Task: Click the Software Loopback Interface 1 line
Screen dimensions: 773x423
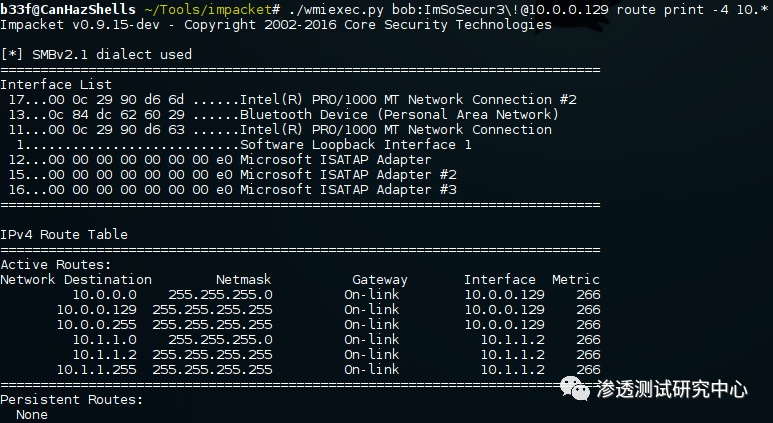Action: click(x=355, y=145)
